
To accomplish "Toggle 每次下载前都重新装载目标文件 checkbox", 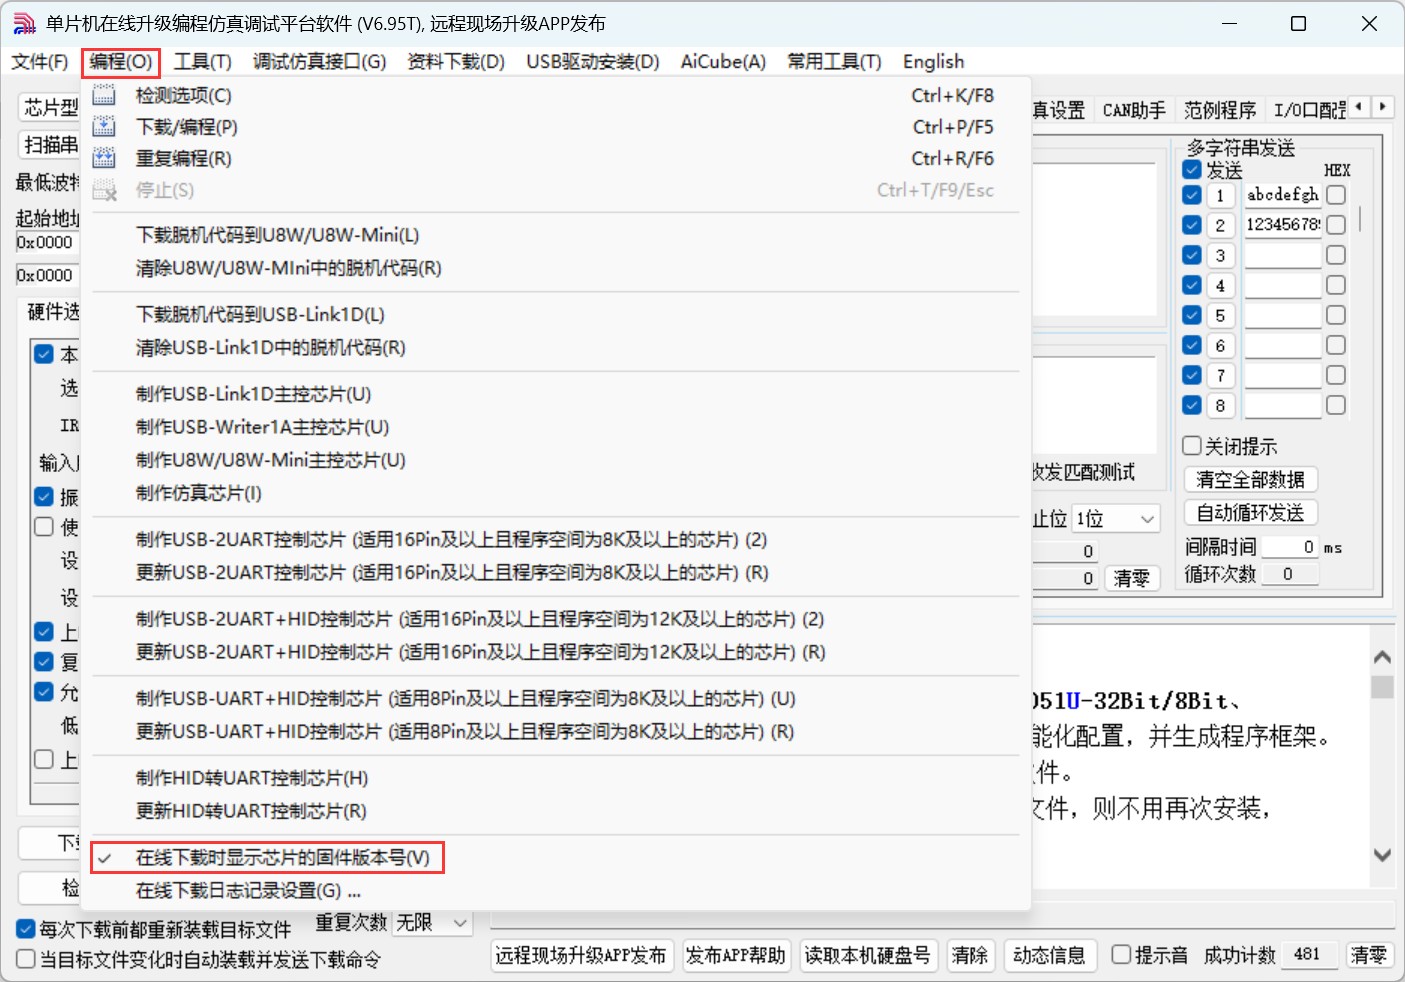I will click(x=27, y=929).
